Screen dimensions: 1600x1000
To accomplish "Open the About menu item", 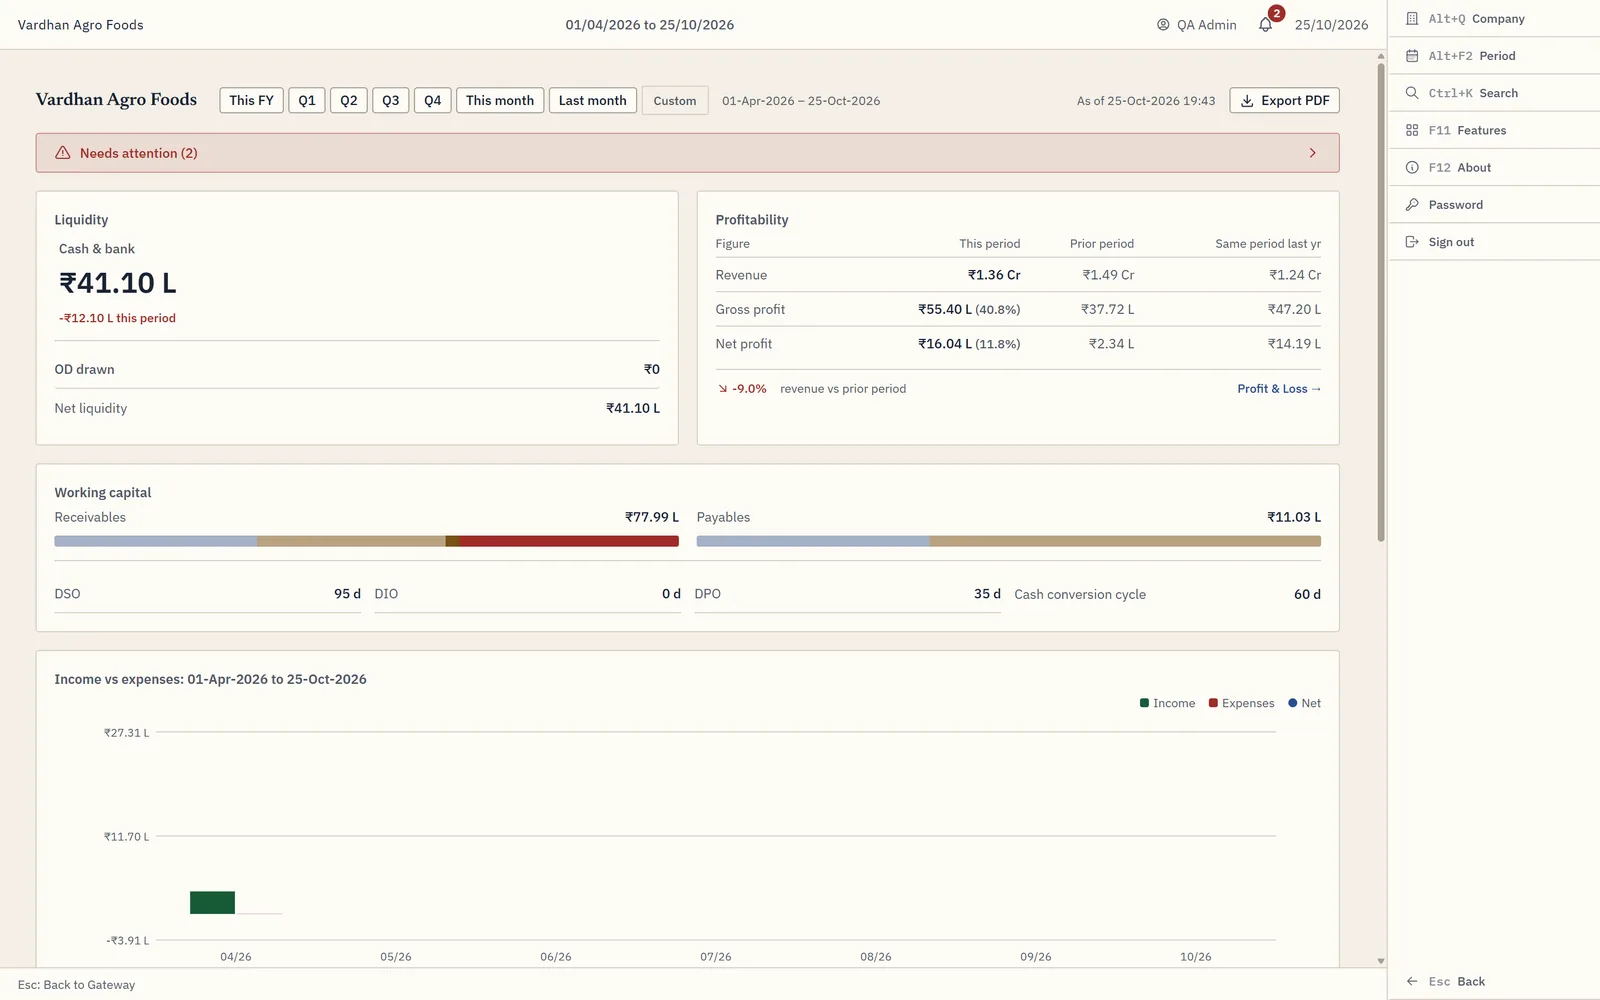I will [x=1494, y=167].
